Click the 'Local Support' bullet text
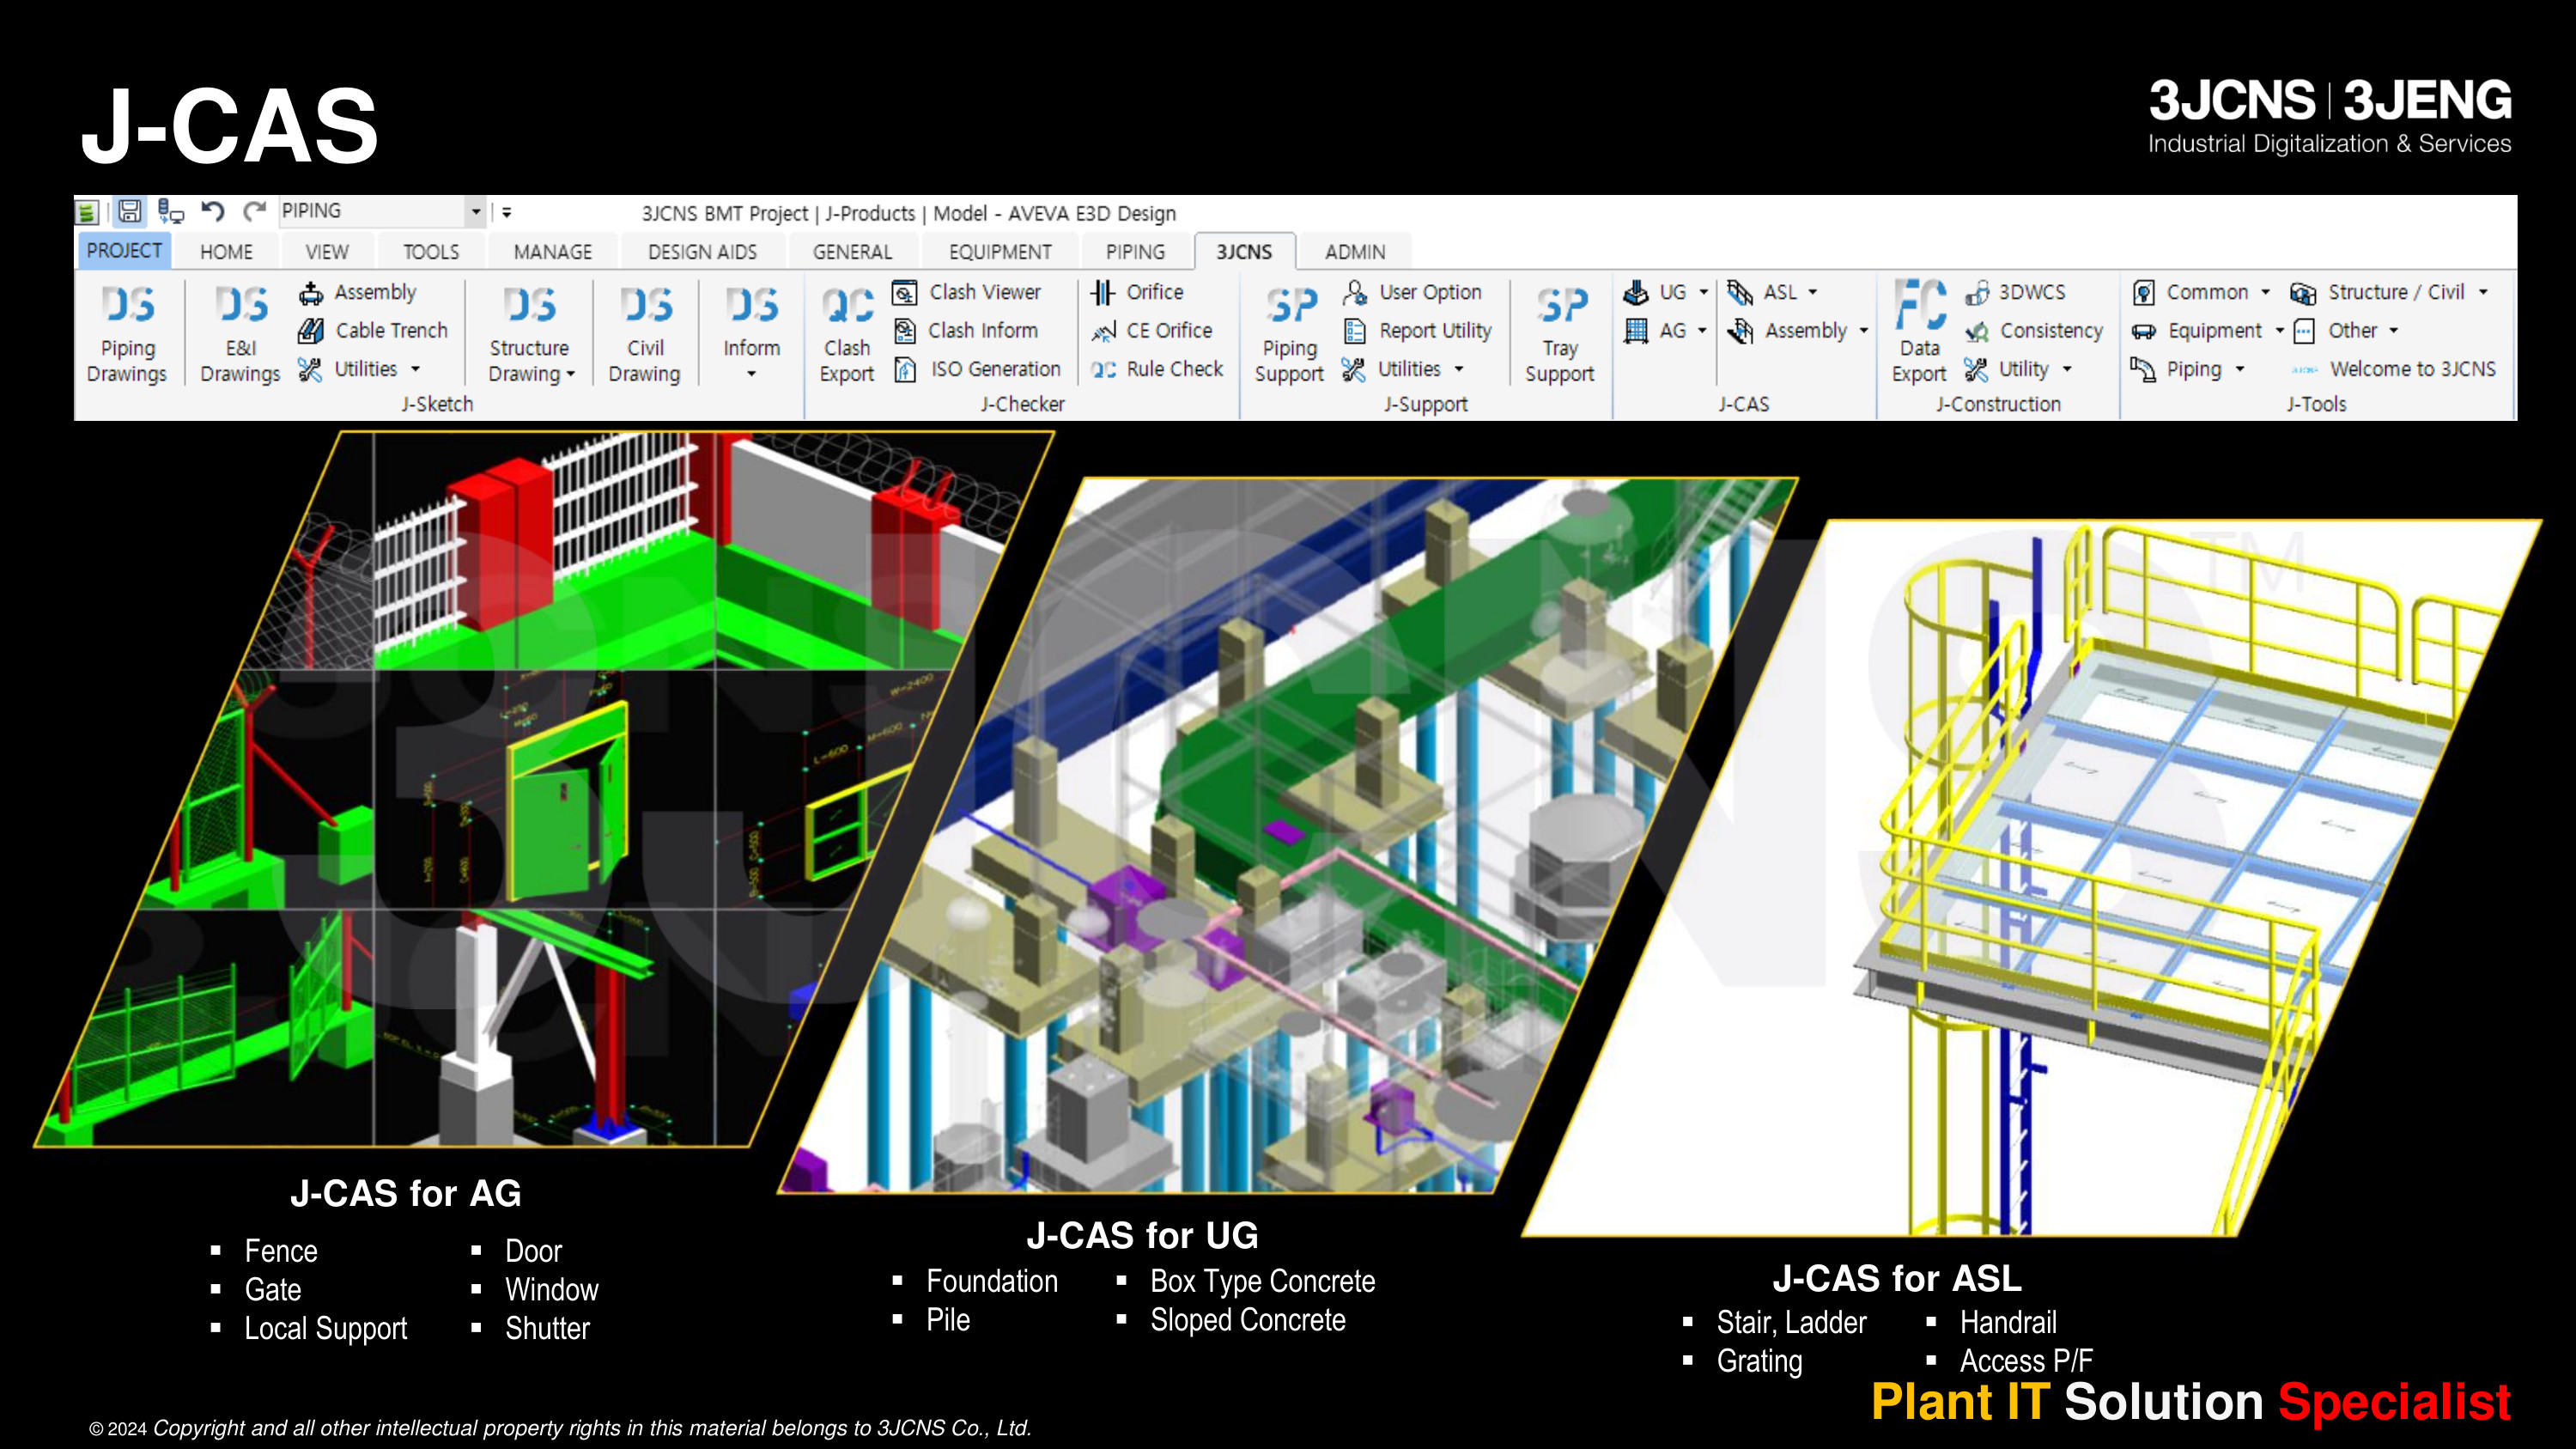The image size is (2576, 1449). point(326,1329)
